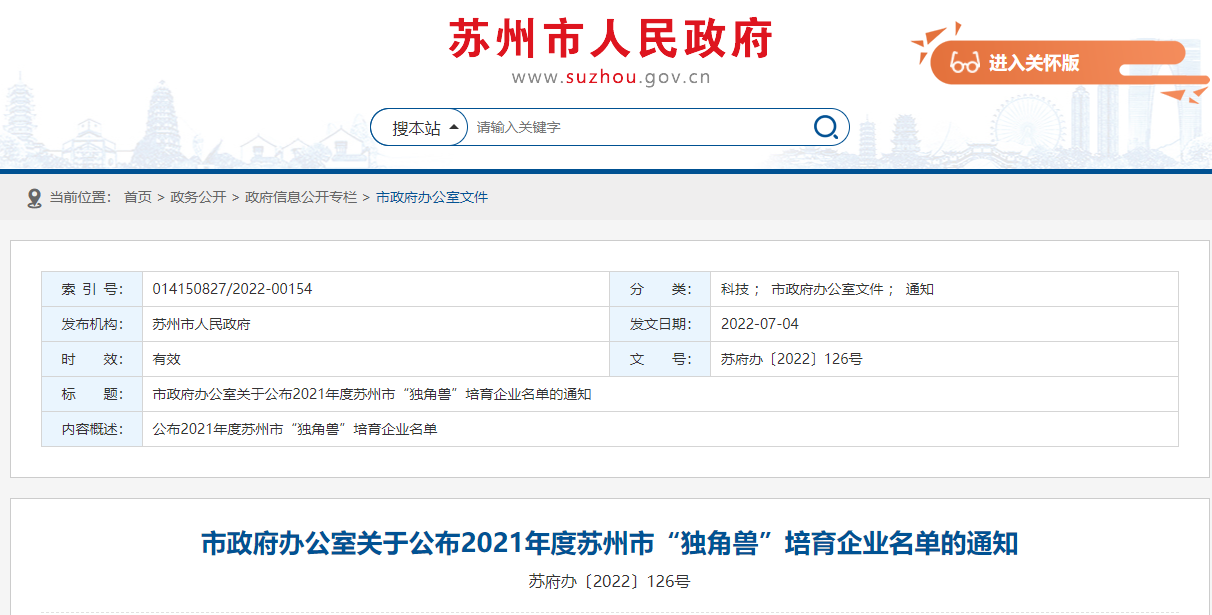This screenshot has width=1212, height=615.
Task: Click the 索引号 label cell
Action: click(x=92, y=289)
